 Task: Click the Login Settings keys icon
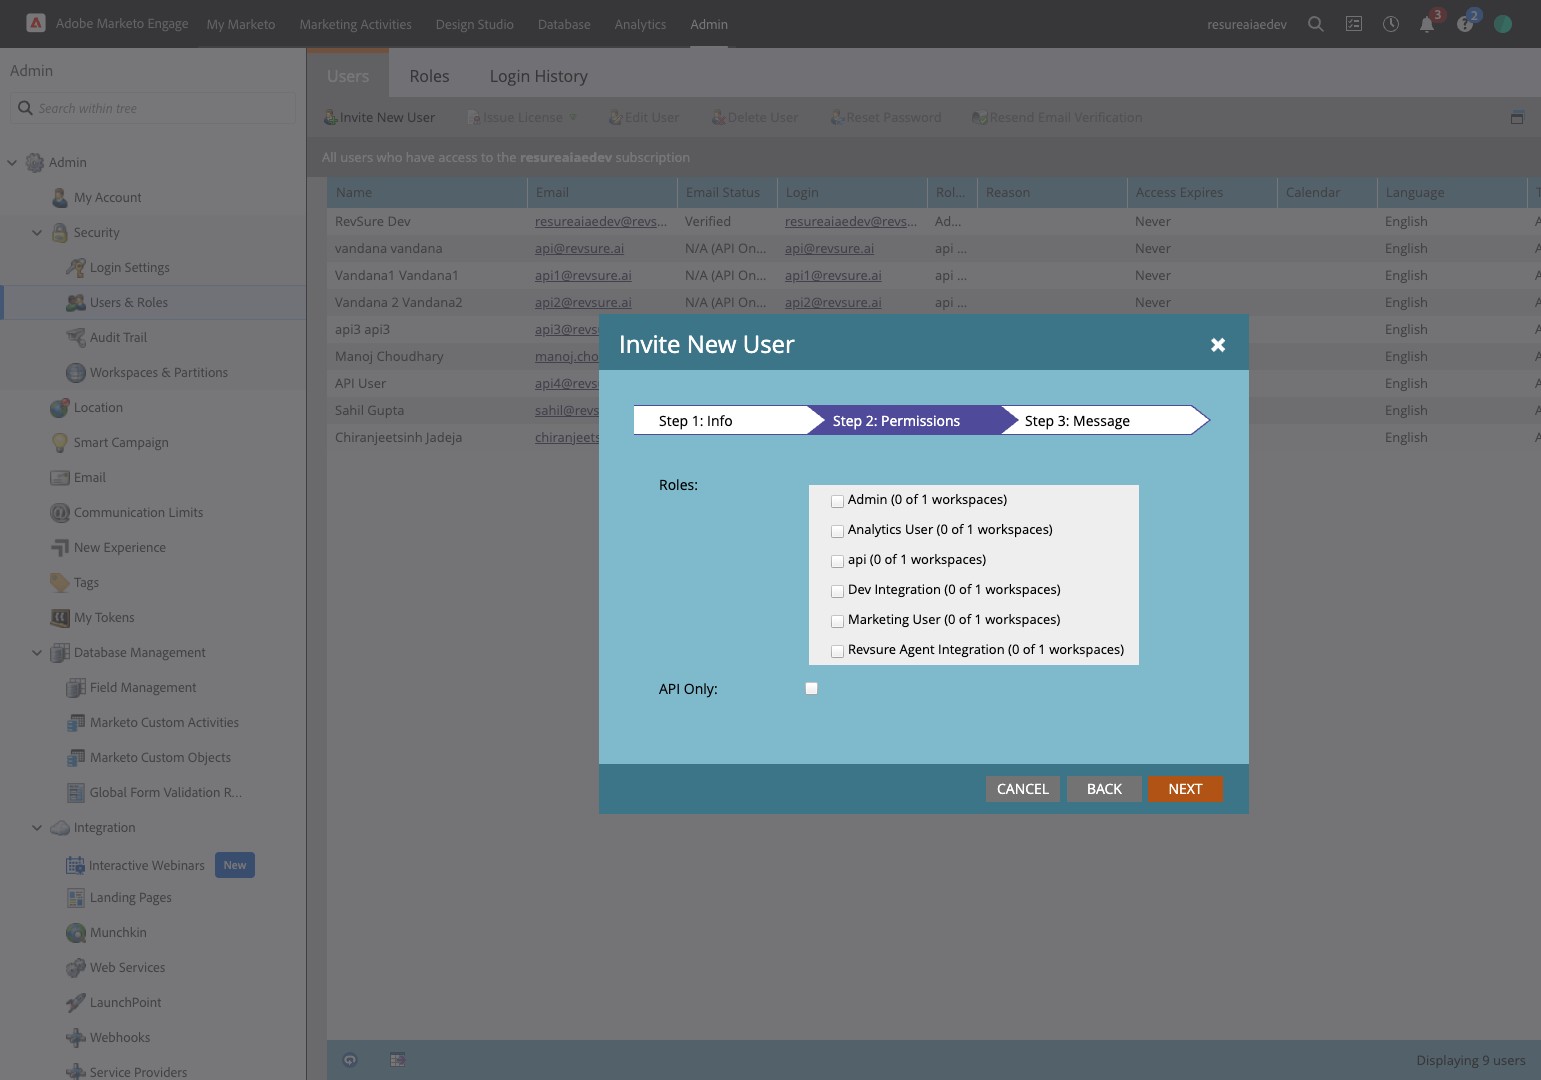pos(76,268)
